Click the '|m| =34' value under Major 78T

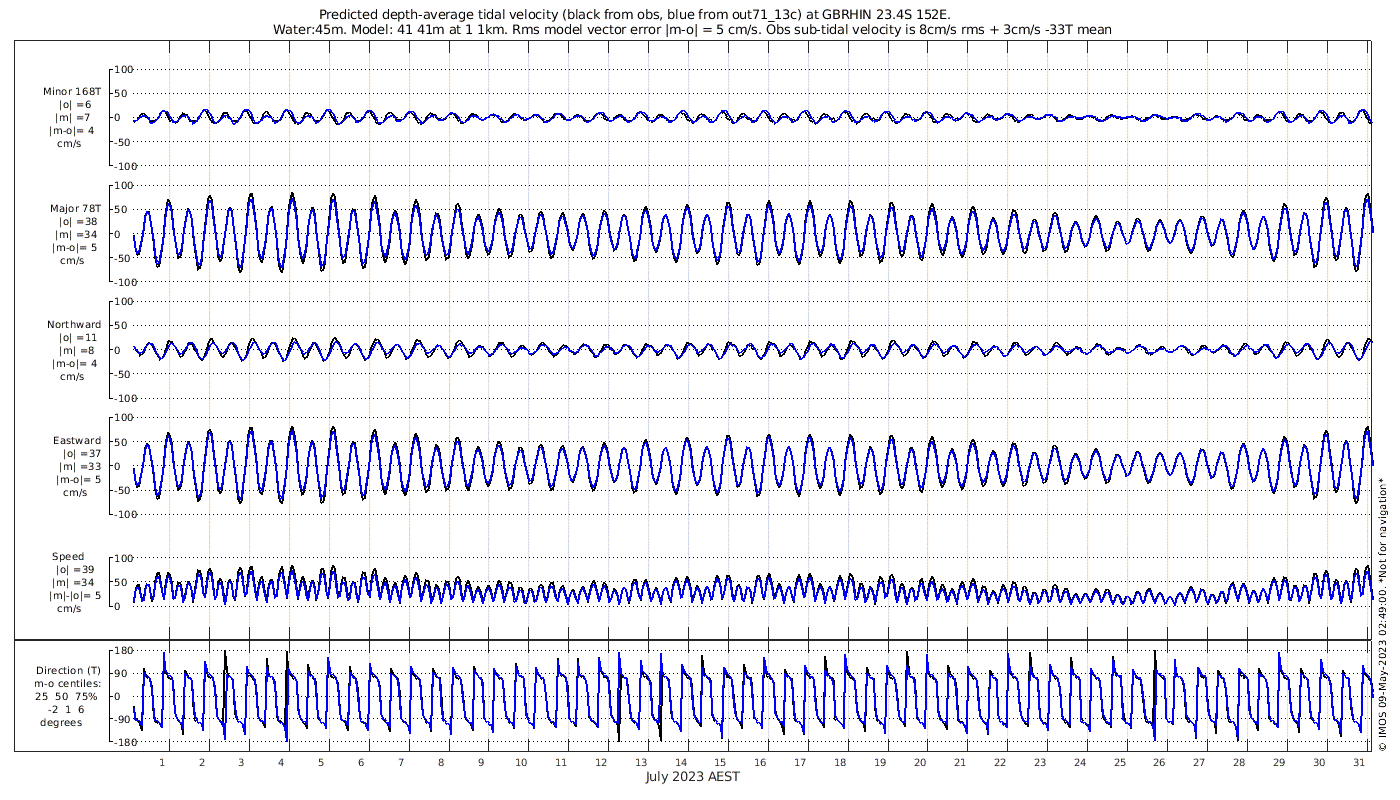[x=77, y=235]
